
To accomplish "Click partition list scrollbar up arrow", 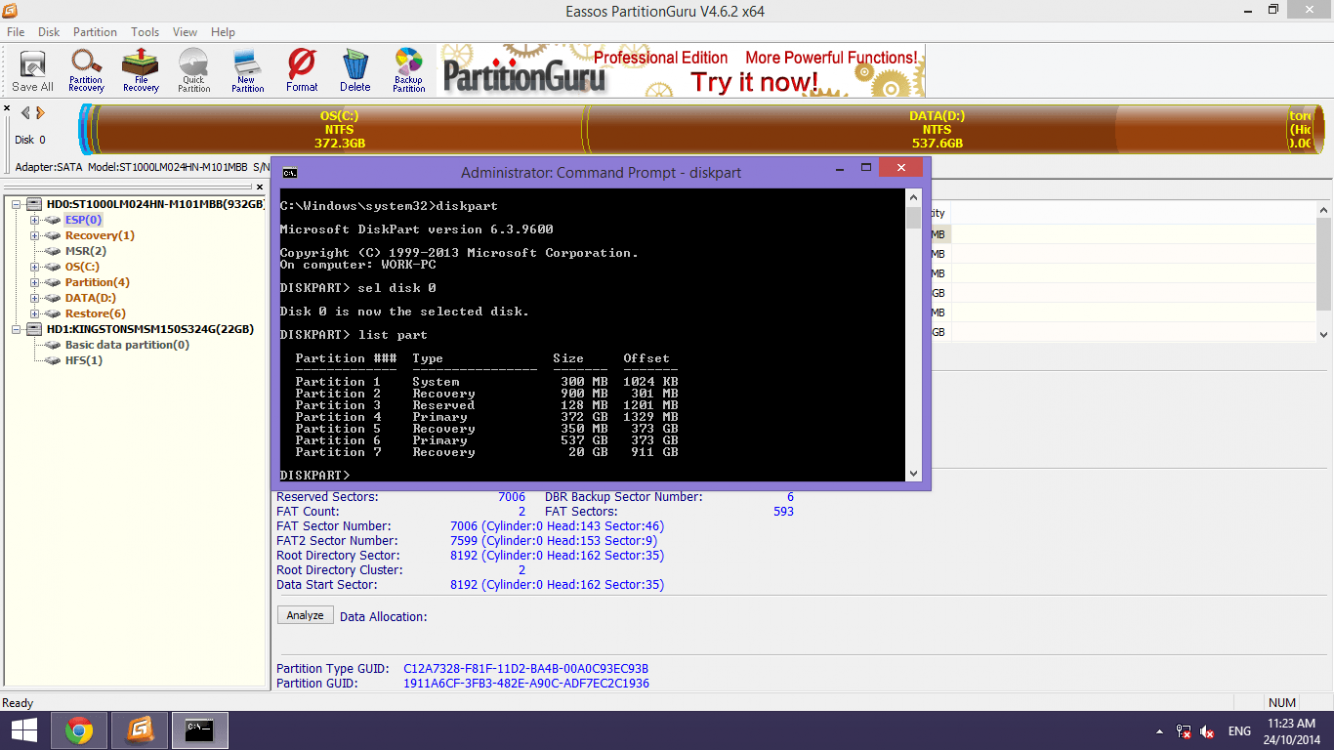I will 1324,210.
